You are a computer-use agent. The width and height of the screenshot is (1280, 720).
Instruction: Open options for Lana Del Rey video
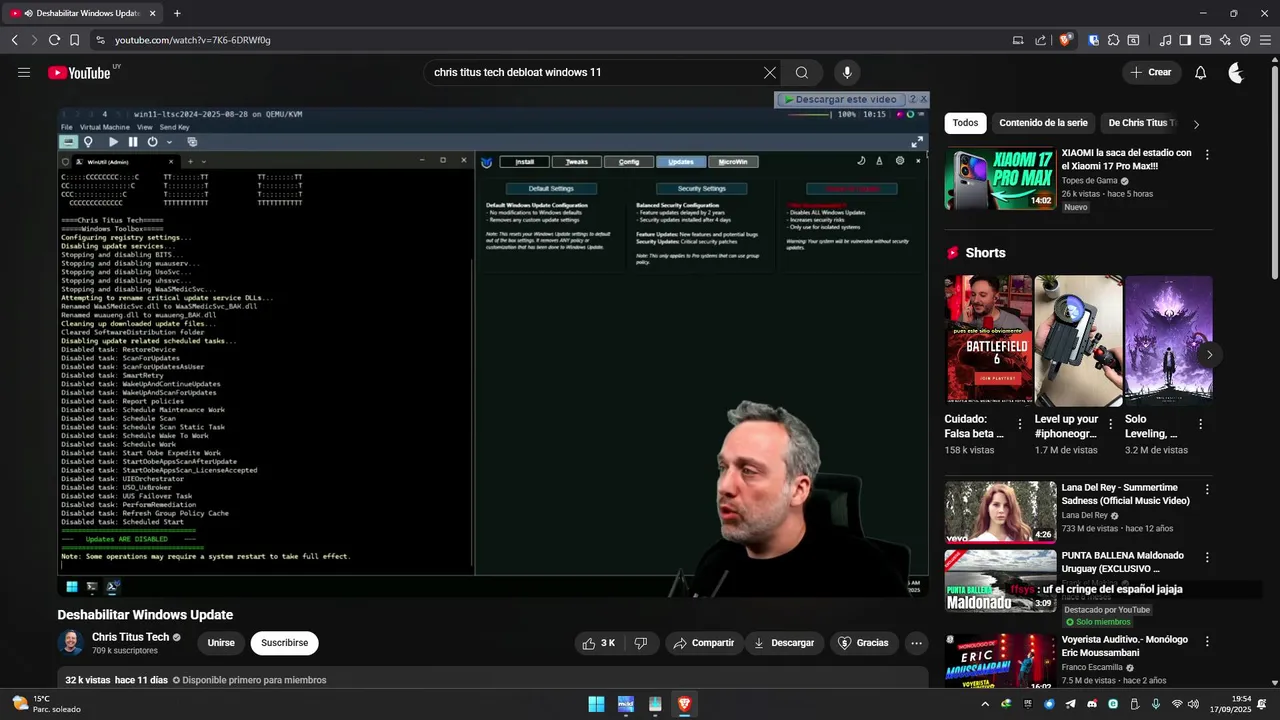[x=1207, y=490]
